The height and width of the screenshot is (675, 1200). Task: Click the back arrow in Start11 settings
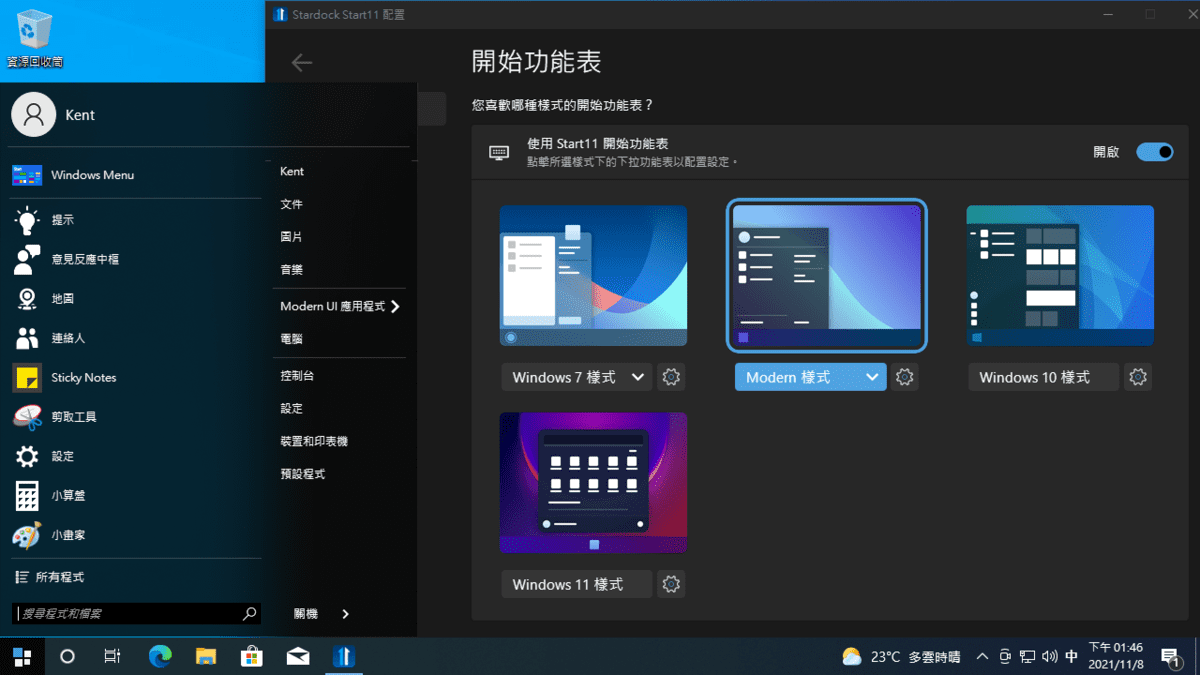point(300,62)
